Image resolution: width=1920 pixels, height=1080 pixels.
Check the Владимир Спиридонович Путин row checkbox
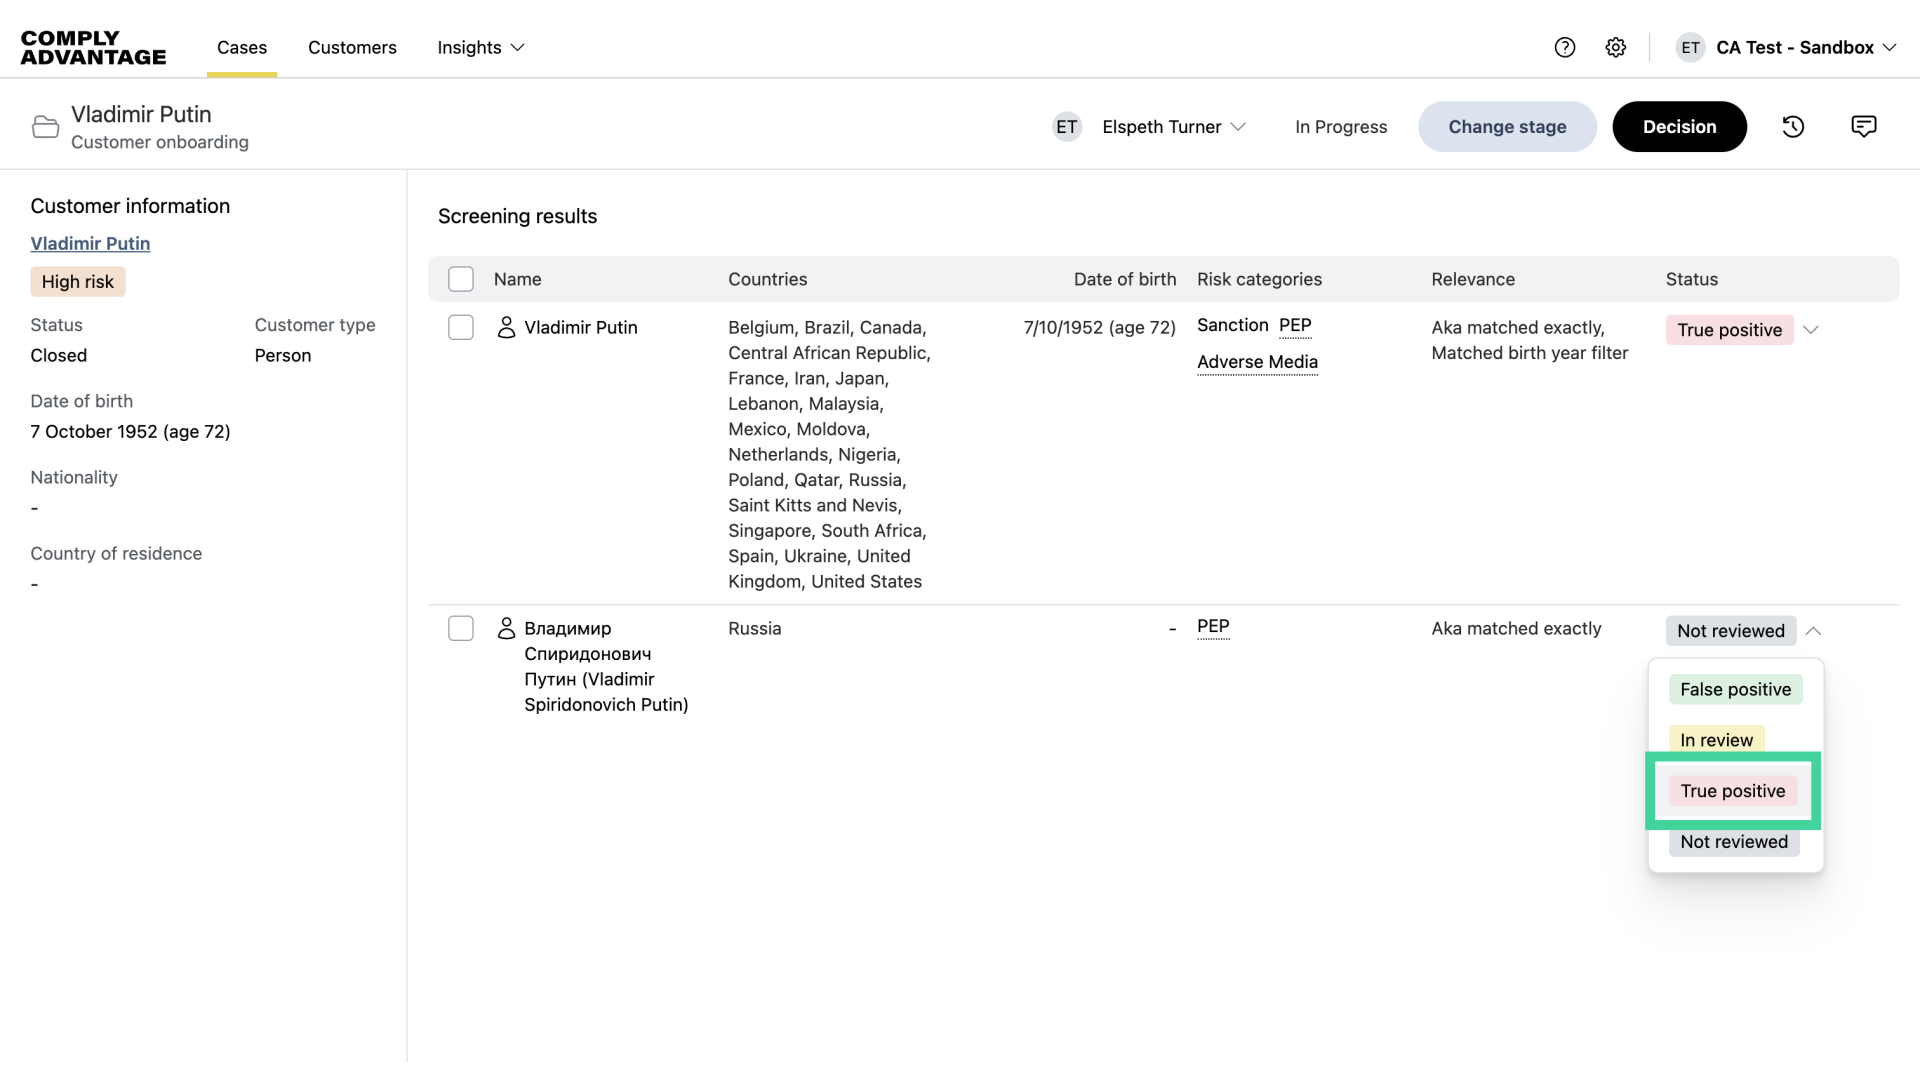coord(461,628)
